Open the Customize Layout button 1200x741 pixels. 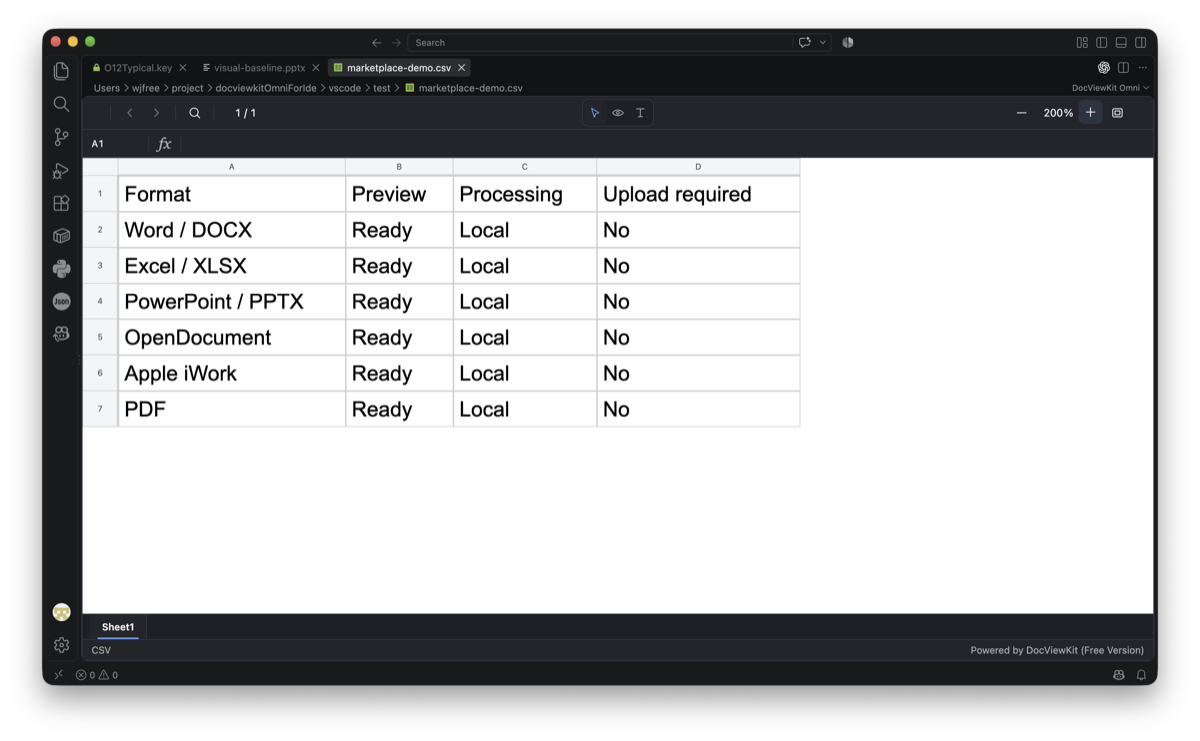(1082, 42)
